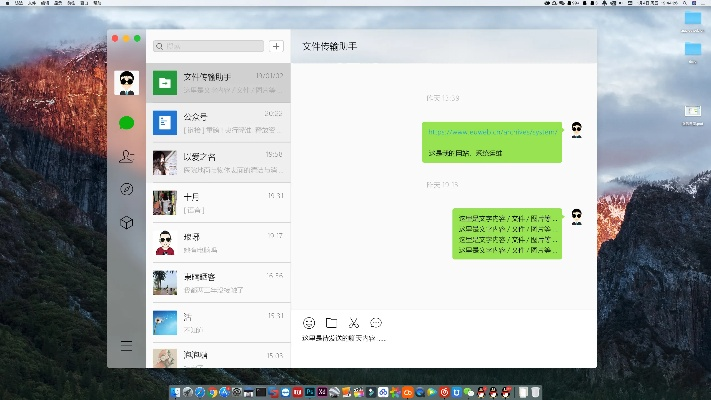Open the chat with 十月

[218, 203]
